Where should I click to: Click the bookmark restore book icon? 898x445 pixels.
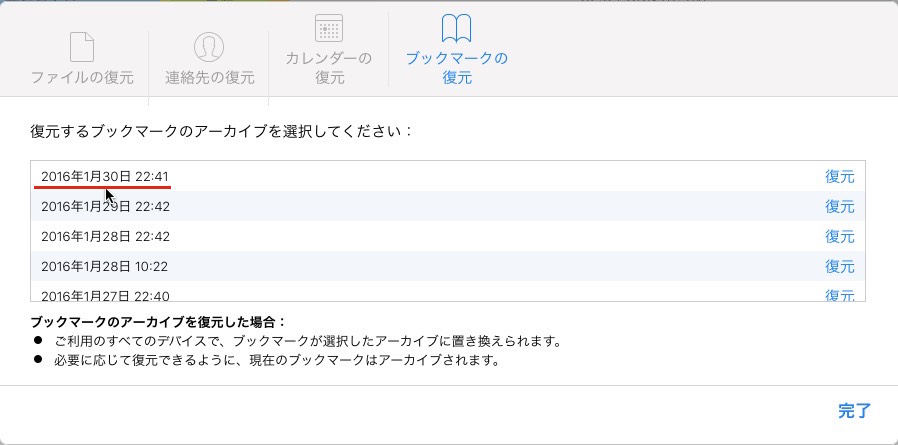tap(456, 28)
